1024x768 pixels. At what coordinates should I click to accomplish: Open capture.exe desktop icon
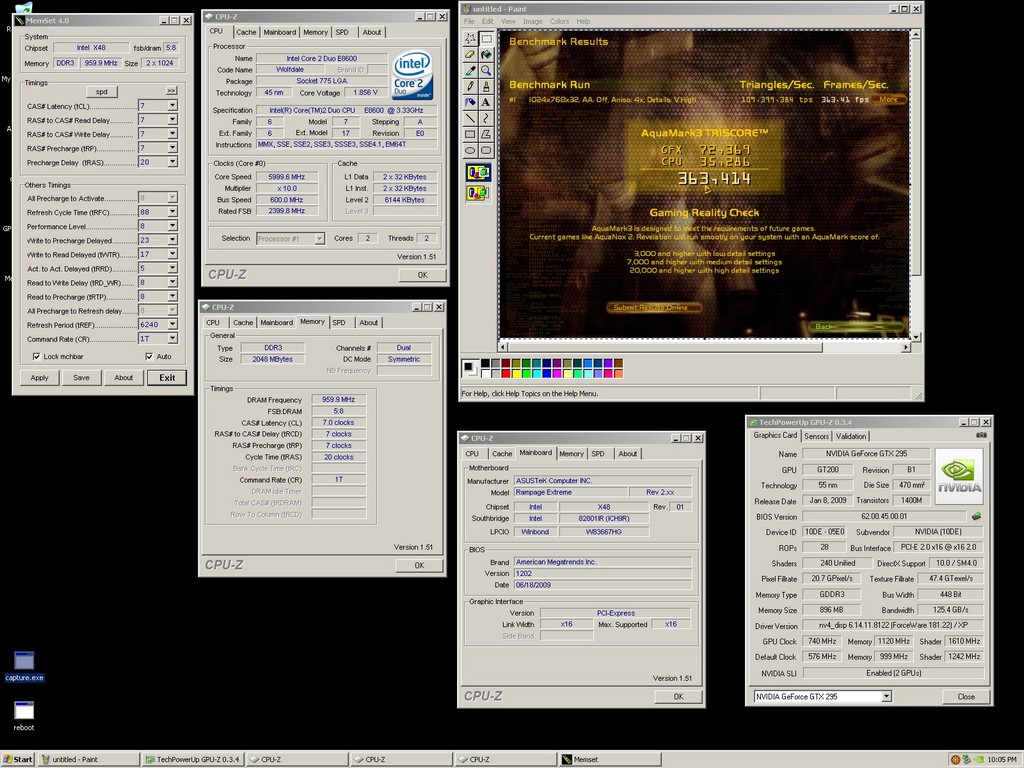[24, 666]
